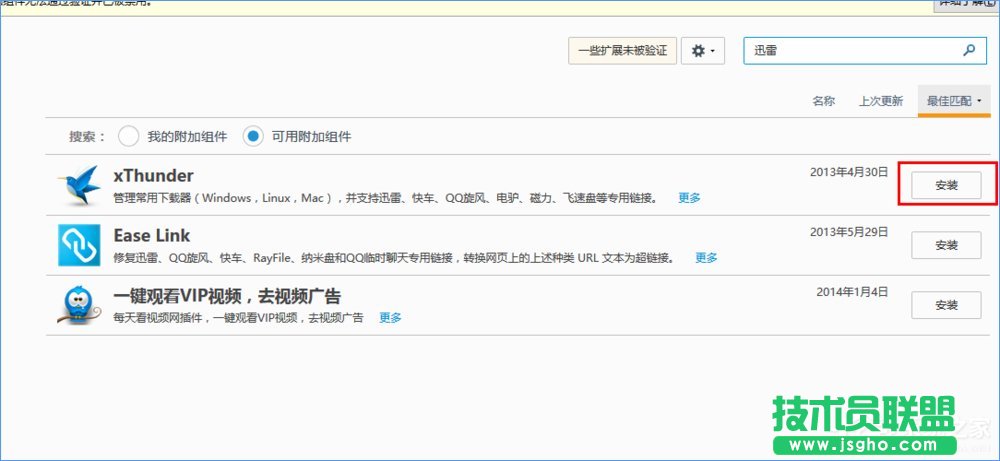This screenshot has width=1000, height=461.
Task: Click the blue bird VIP video icon
Action: (79, 305)
